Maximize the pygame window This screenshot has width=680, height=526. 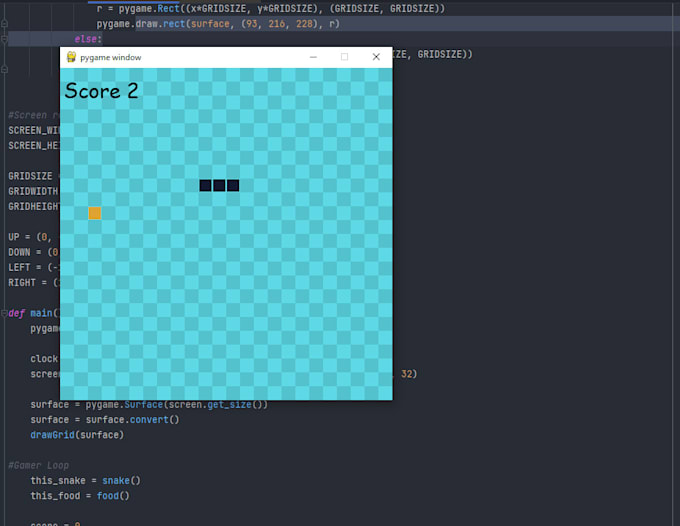pyautogui.click(x=345, y=57)
